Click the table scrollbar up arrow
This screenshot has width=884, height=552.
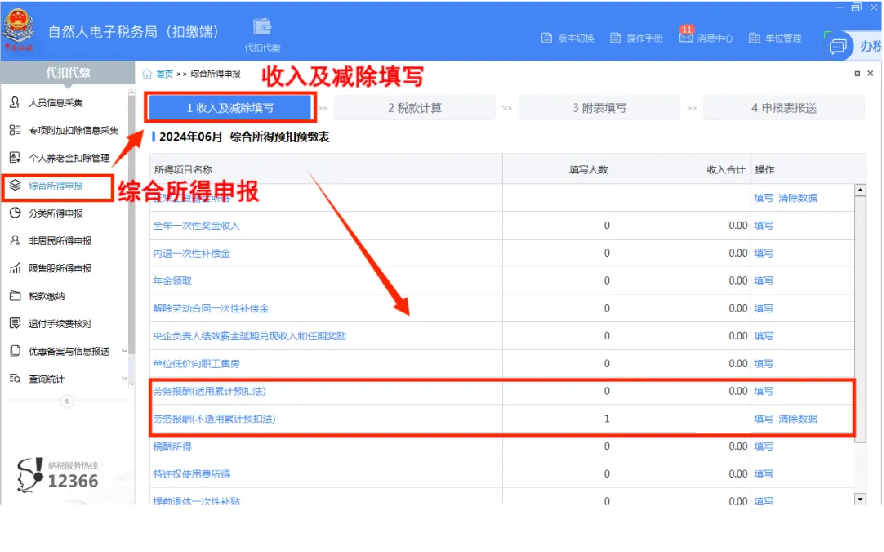(x=860, y=190)
